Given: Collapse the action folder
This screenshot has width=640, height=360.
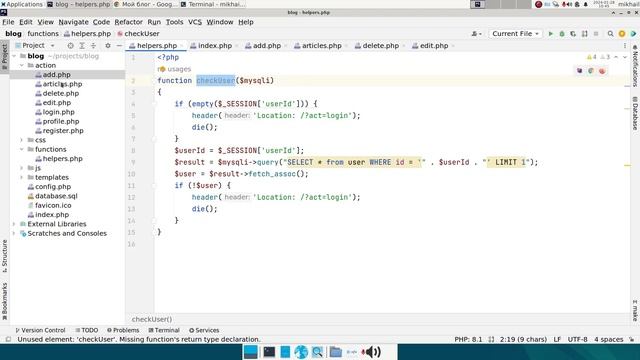Looking at the screenshot, I should (x=22, y=65).
